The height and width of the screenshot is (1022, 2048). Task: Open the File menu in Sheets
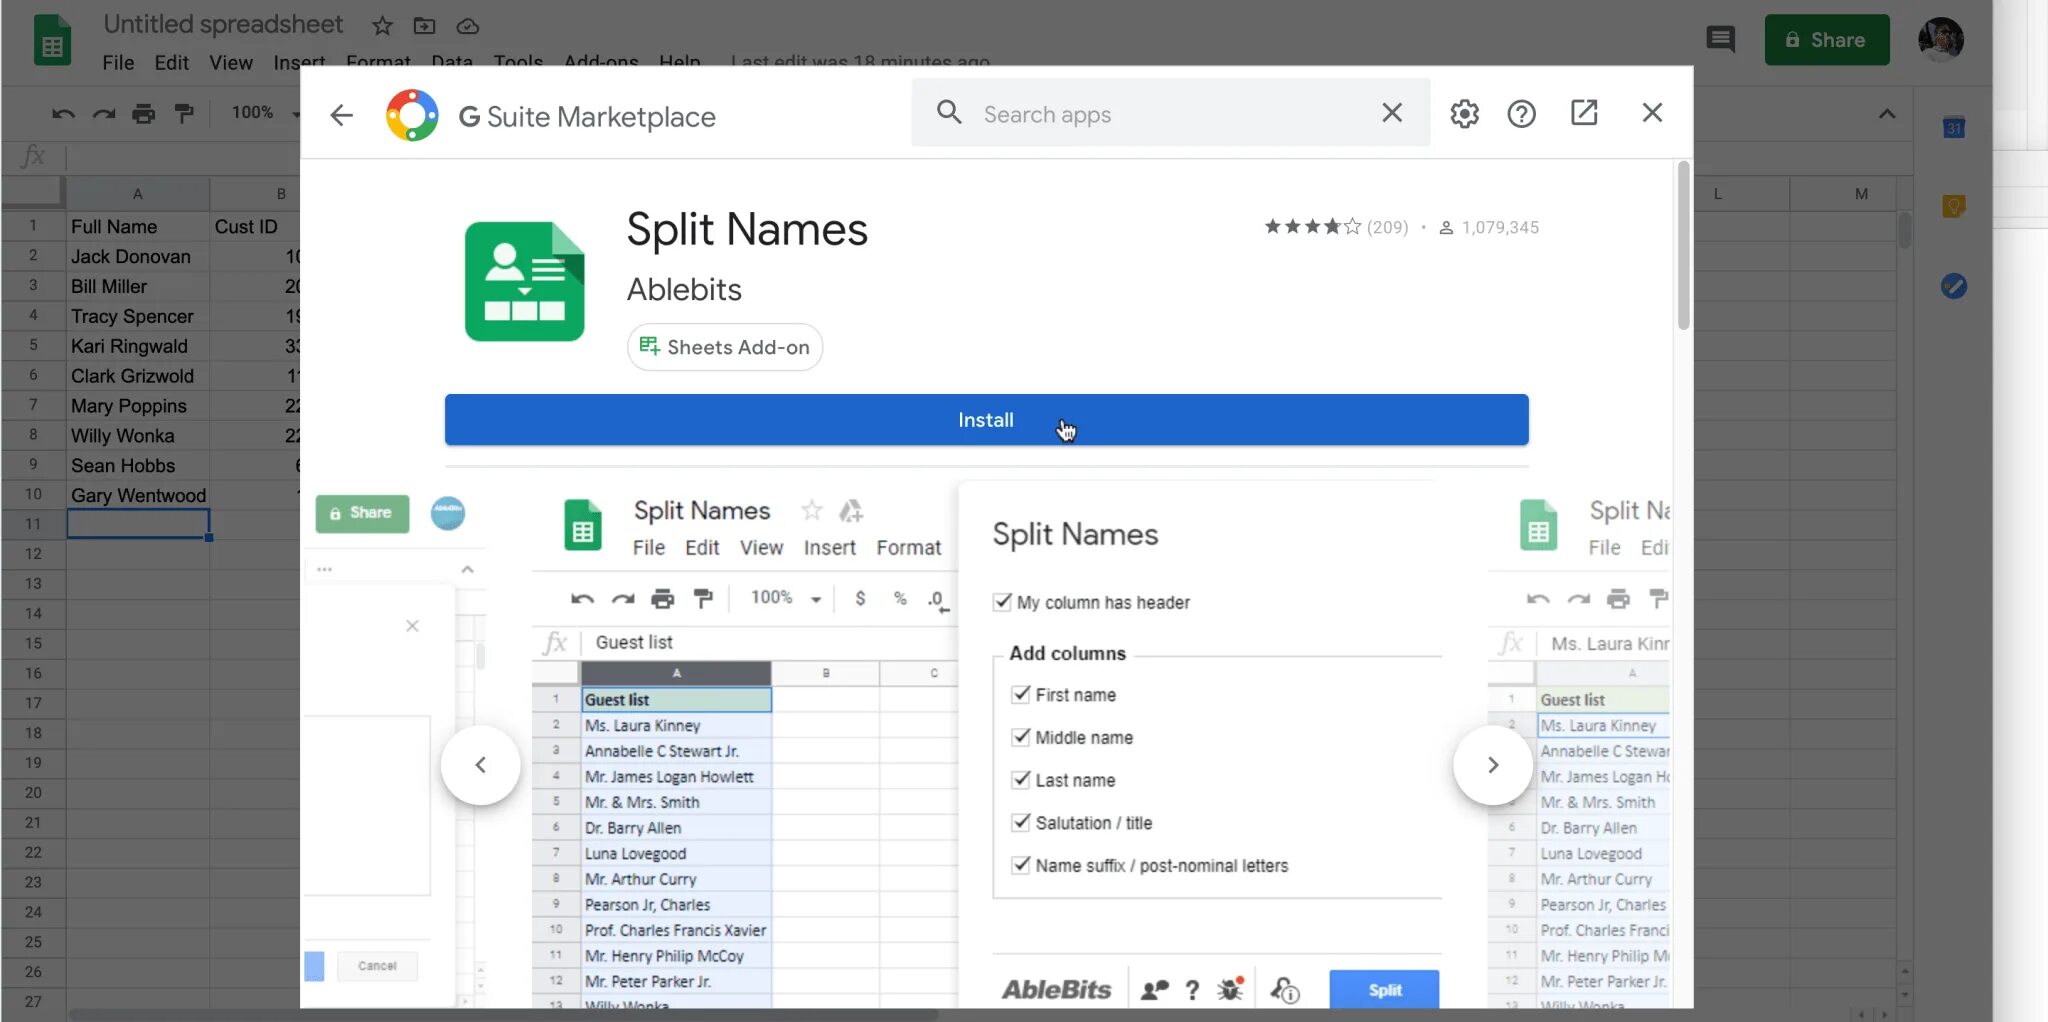click(118, 63)
